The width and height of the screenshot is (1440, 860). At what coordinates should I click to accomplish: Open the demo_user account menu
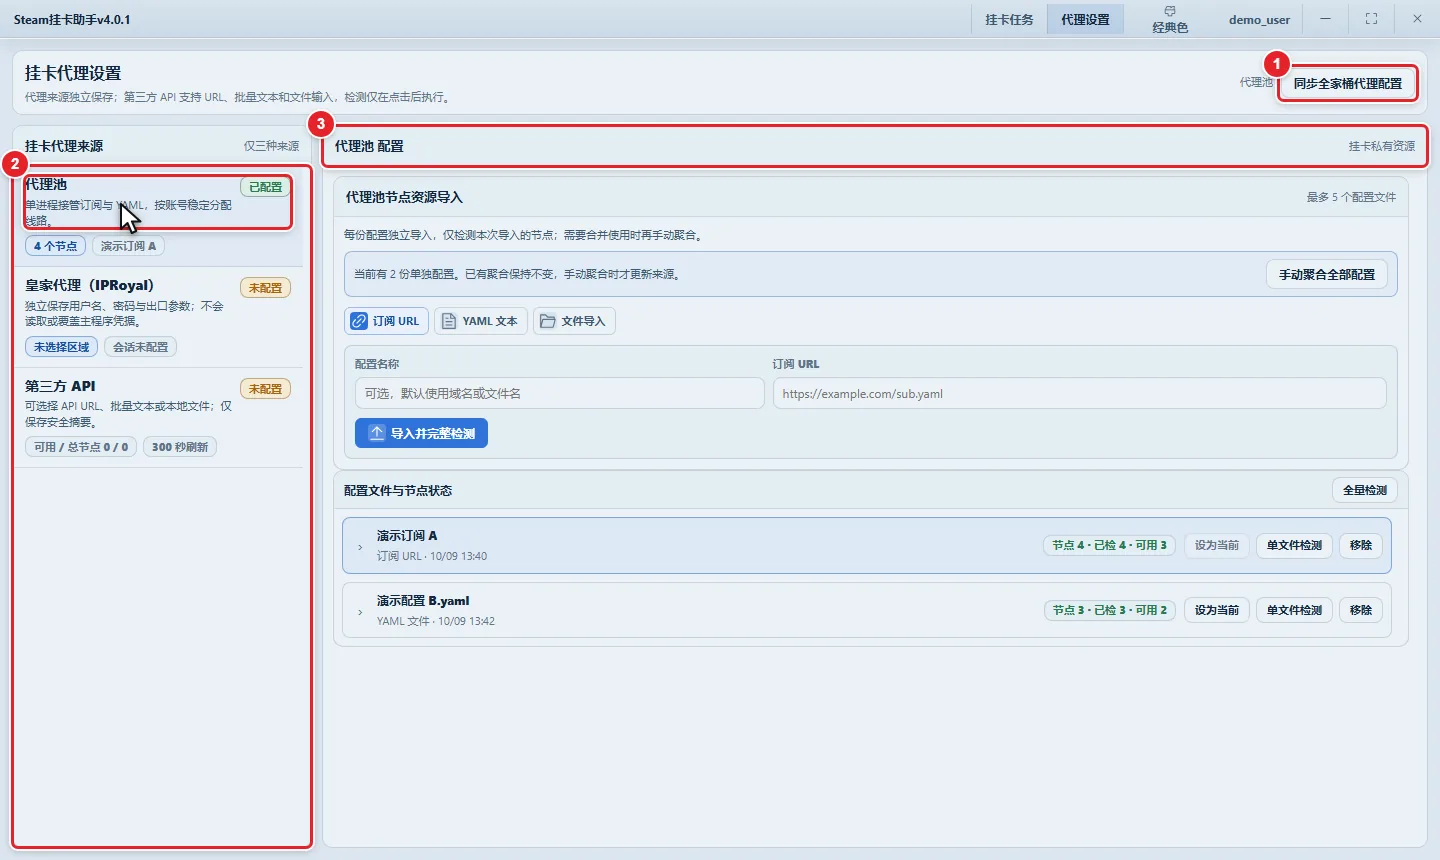coord(1259,19)
